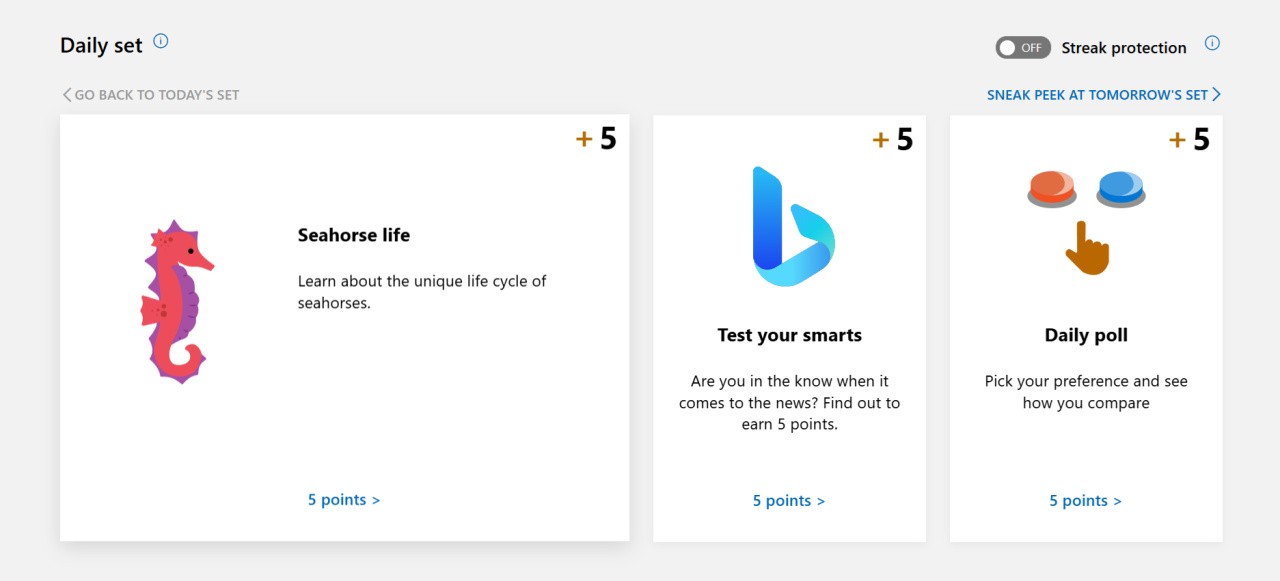Open the Streak protection info icon

(x=1212, y=44)
